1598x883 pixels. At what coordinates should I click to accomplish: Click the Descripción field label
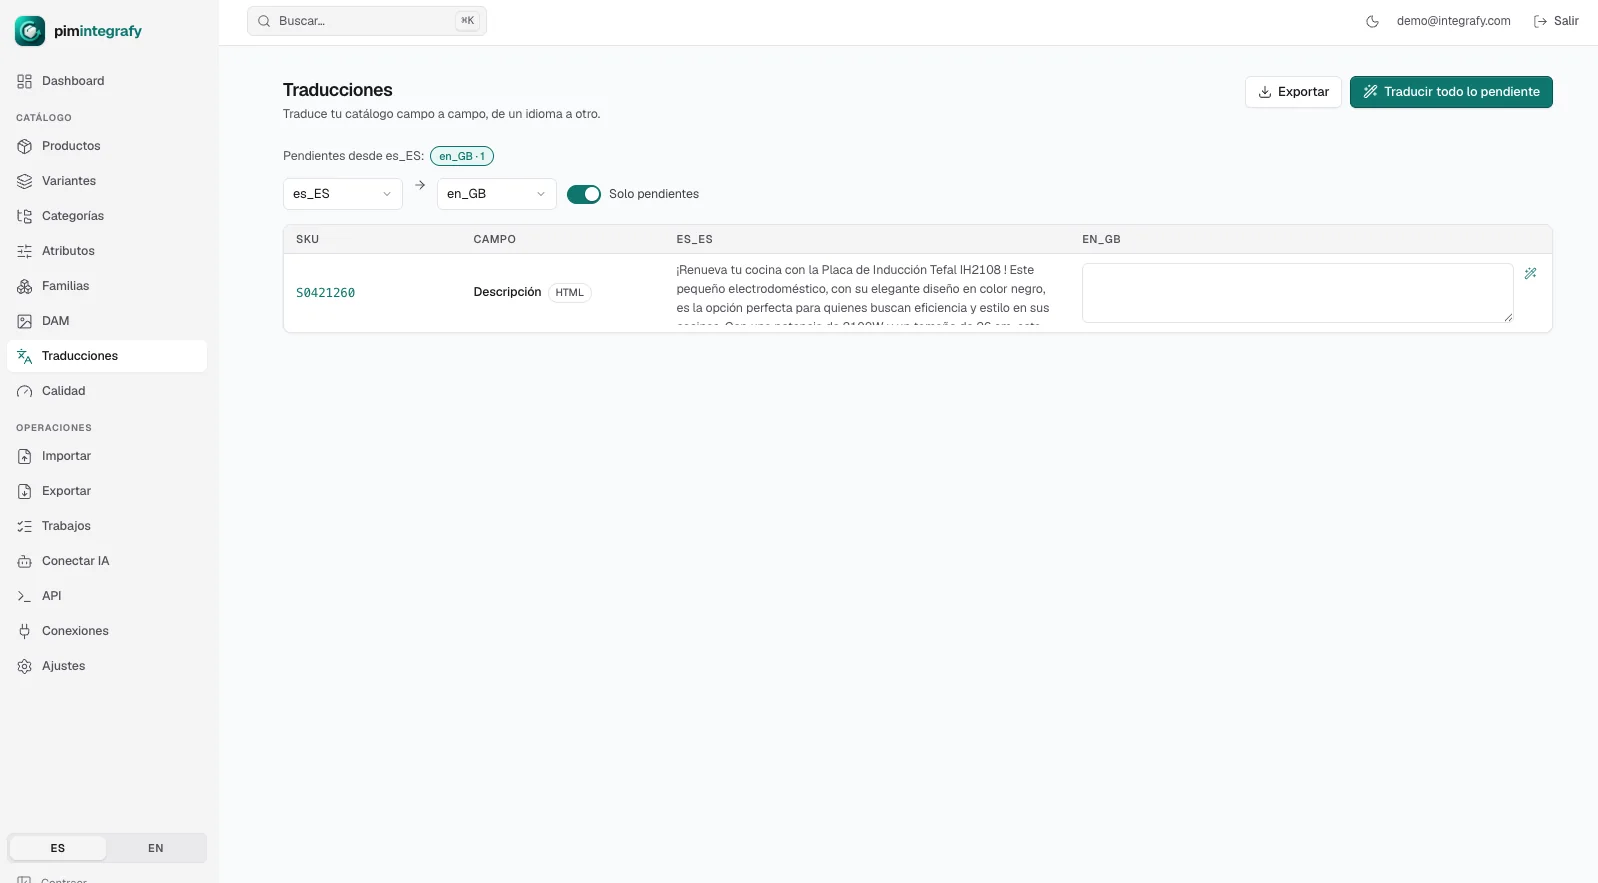coord(507,292)
